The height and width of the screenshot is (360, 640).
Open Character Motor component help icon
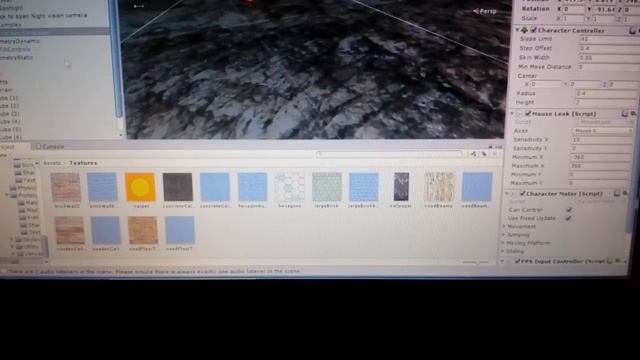[617, 193]
